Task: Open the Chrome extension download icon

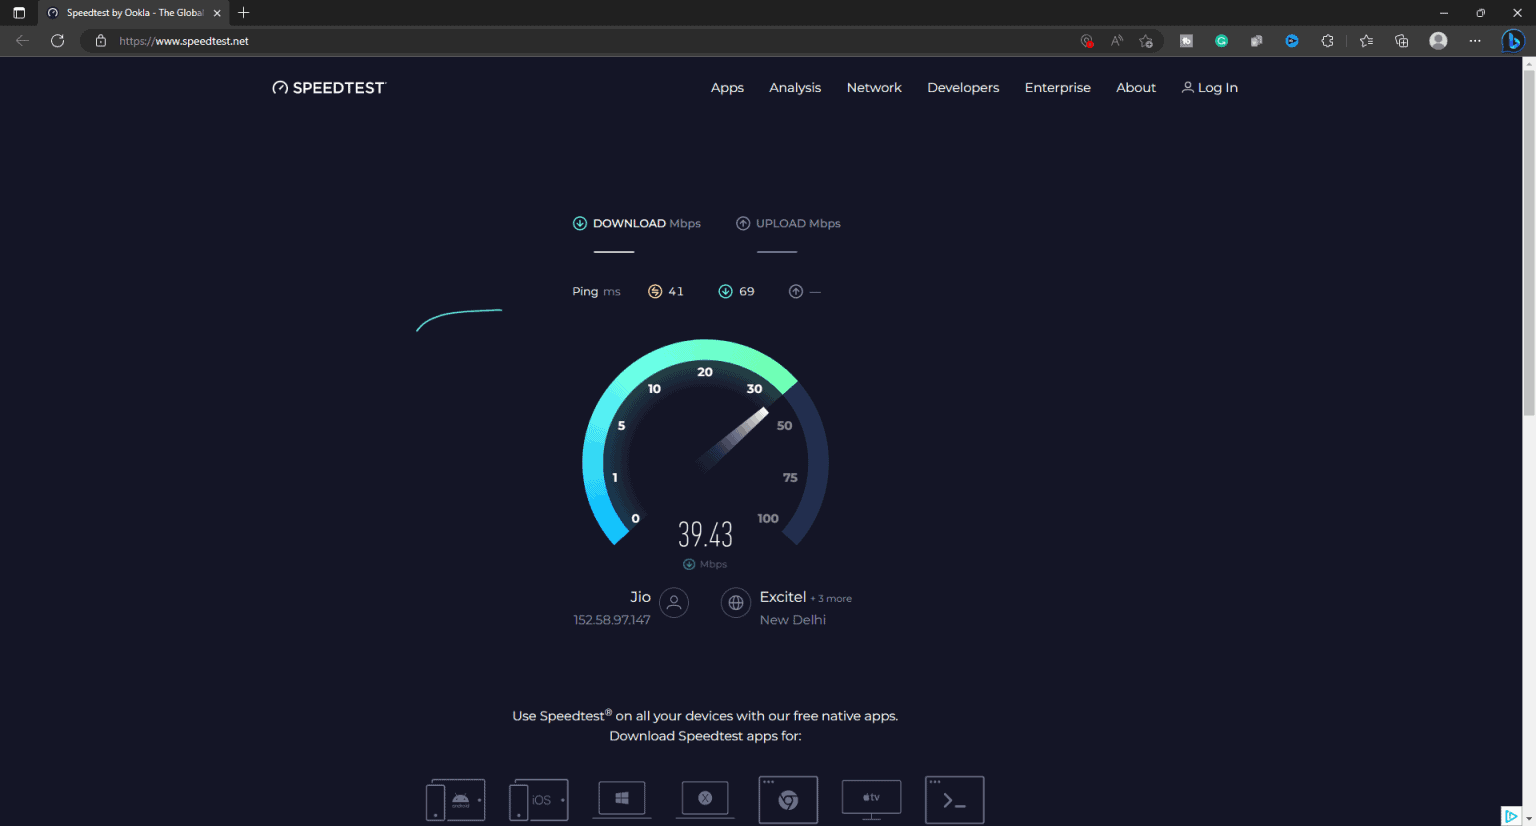Action: click(x=788, y=798)
